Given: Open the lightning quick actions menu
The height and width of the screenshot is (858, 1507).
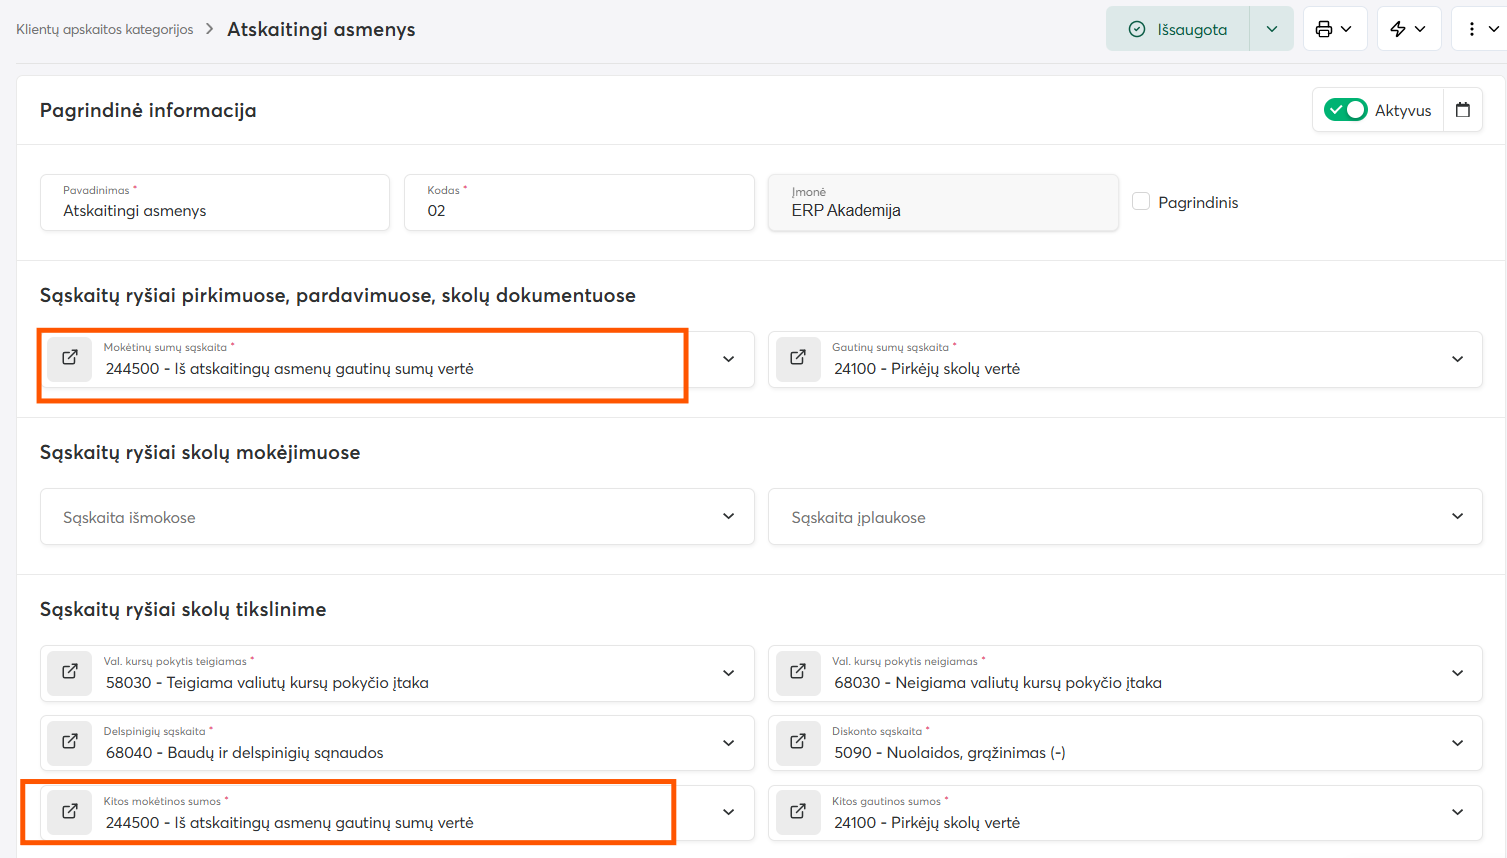Looking at the screenshot, I should coord(1408,29).
